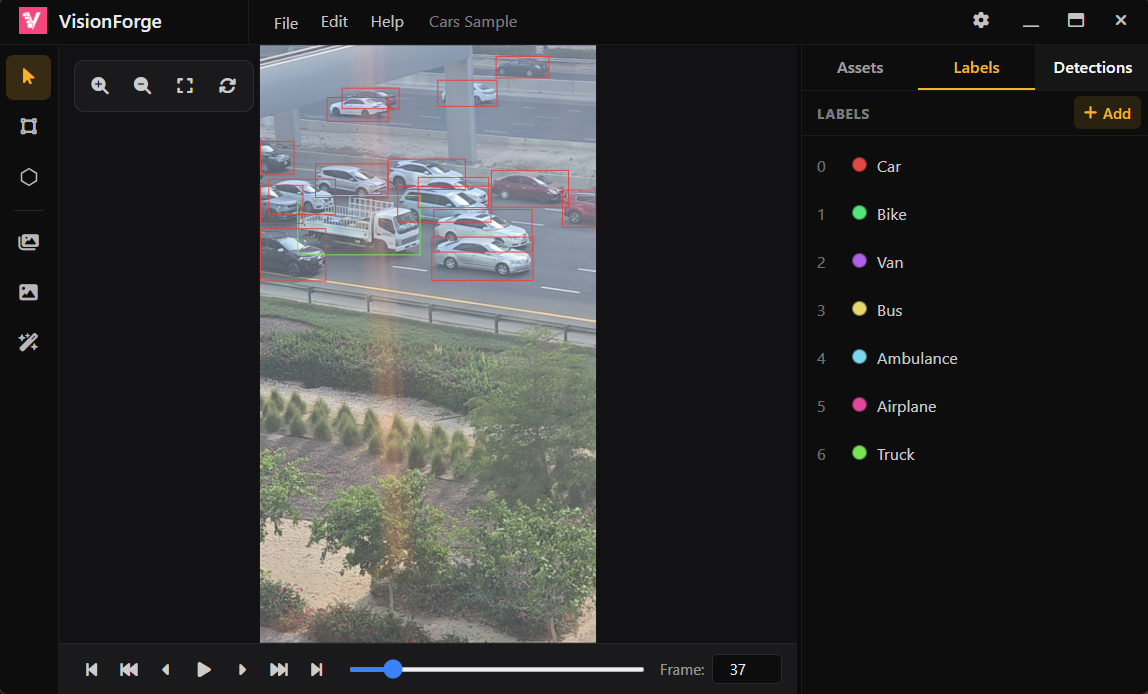Select the Truck label text
Image resolution: width=1148 pixels, height=694 pixels.
point(895,454)
